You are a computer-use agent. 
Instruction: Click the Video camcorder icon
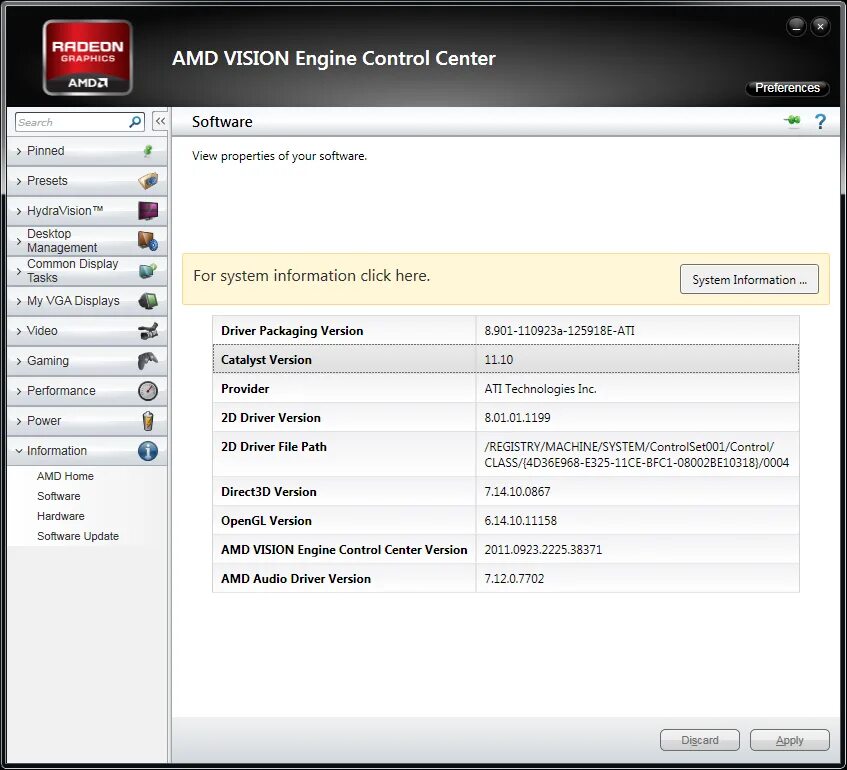[x=148, y=331]
